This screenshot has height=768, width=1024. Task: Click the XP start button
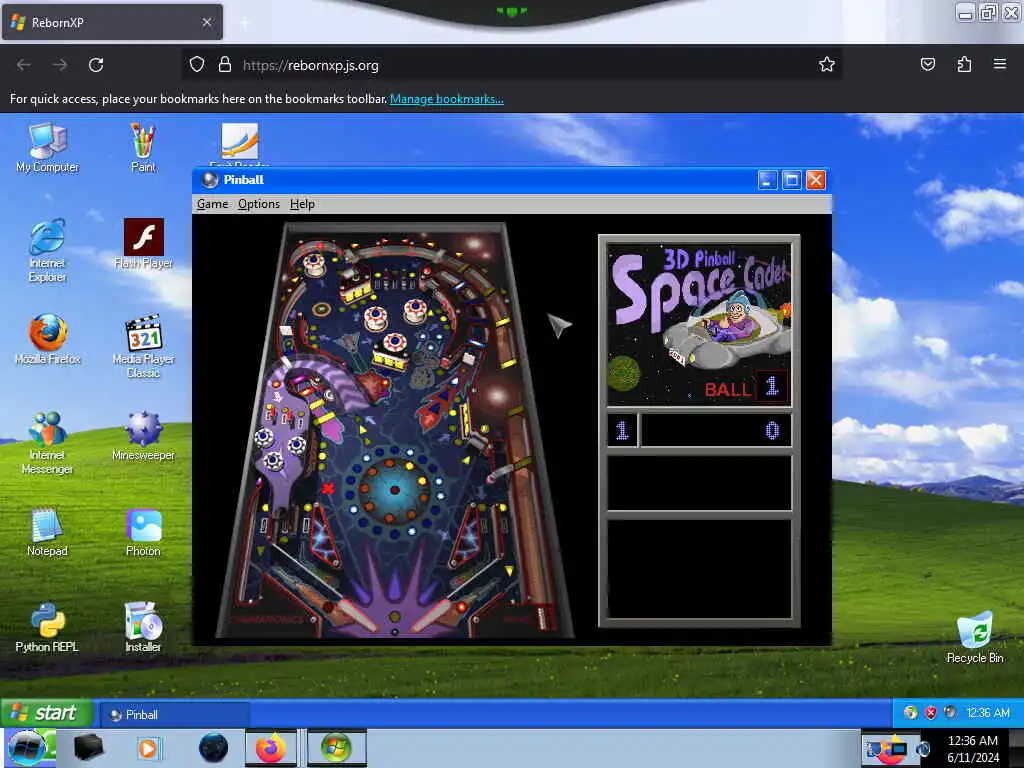click(46, 712)
